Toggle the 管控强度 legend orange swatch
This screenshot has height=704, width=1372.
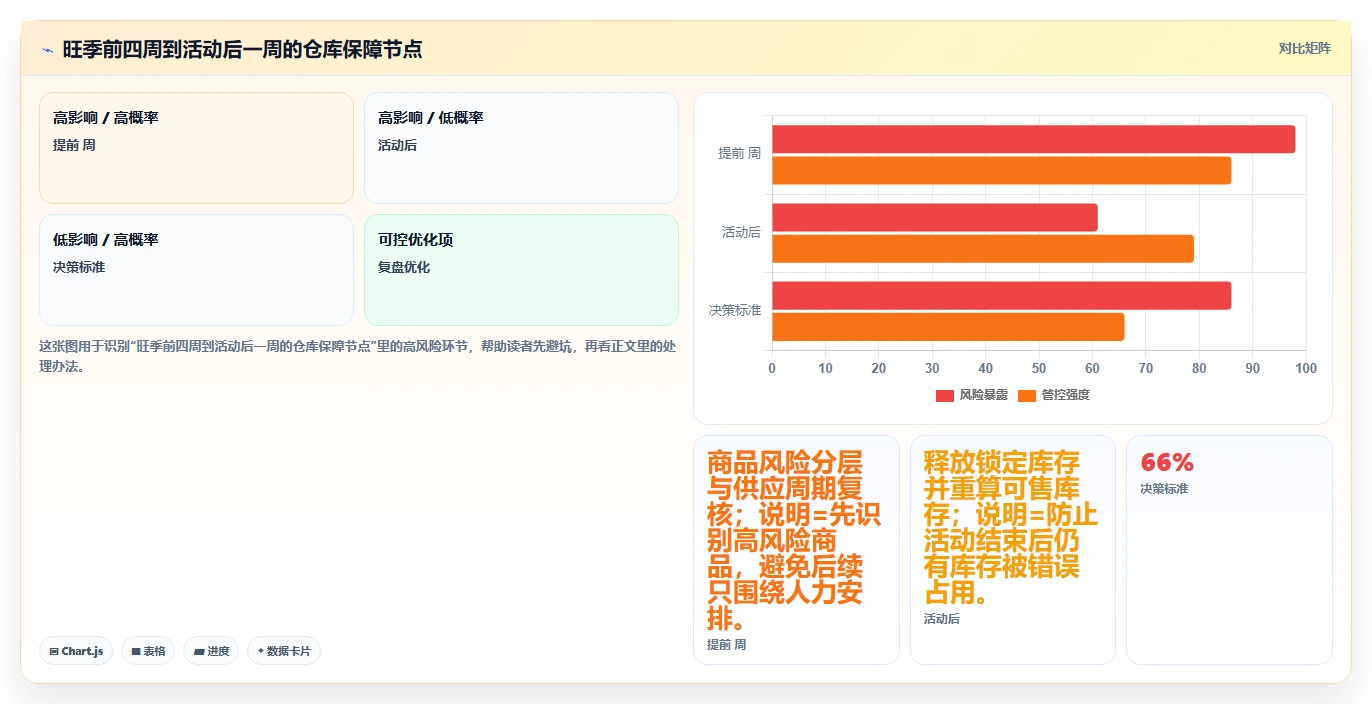(x=1027, y=395)
